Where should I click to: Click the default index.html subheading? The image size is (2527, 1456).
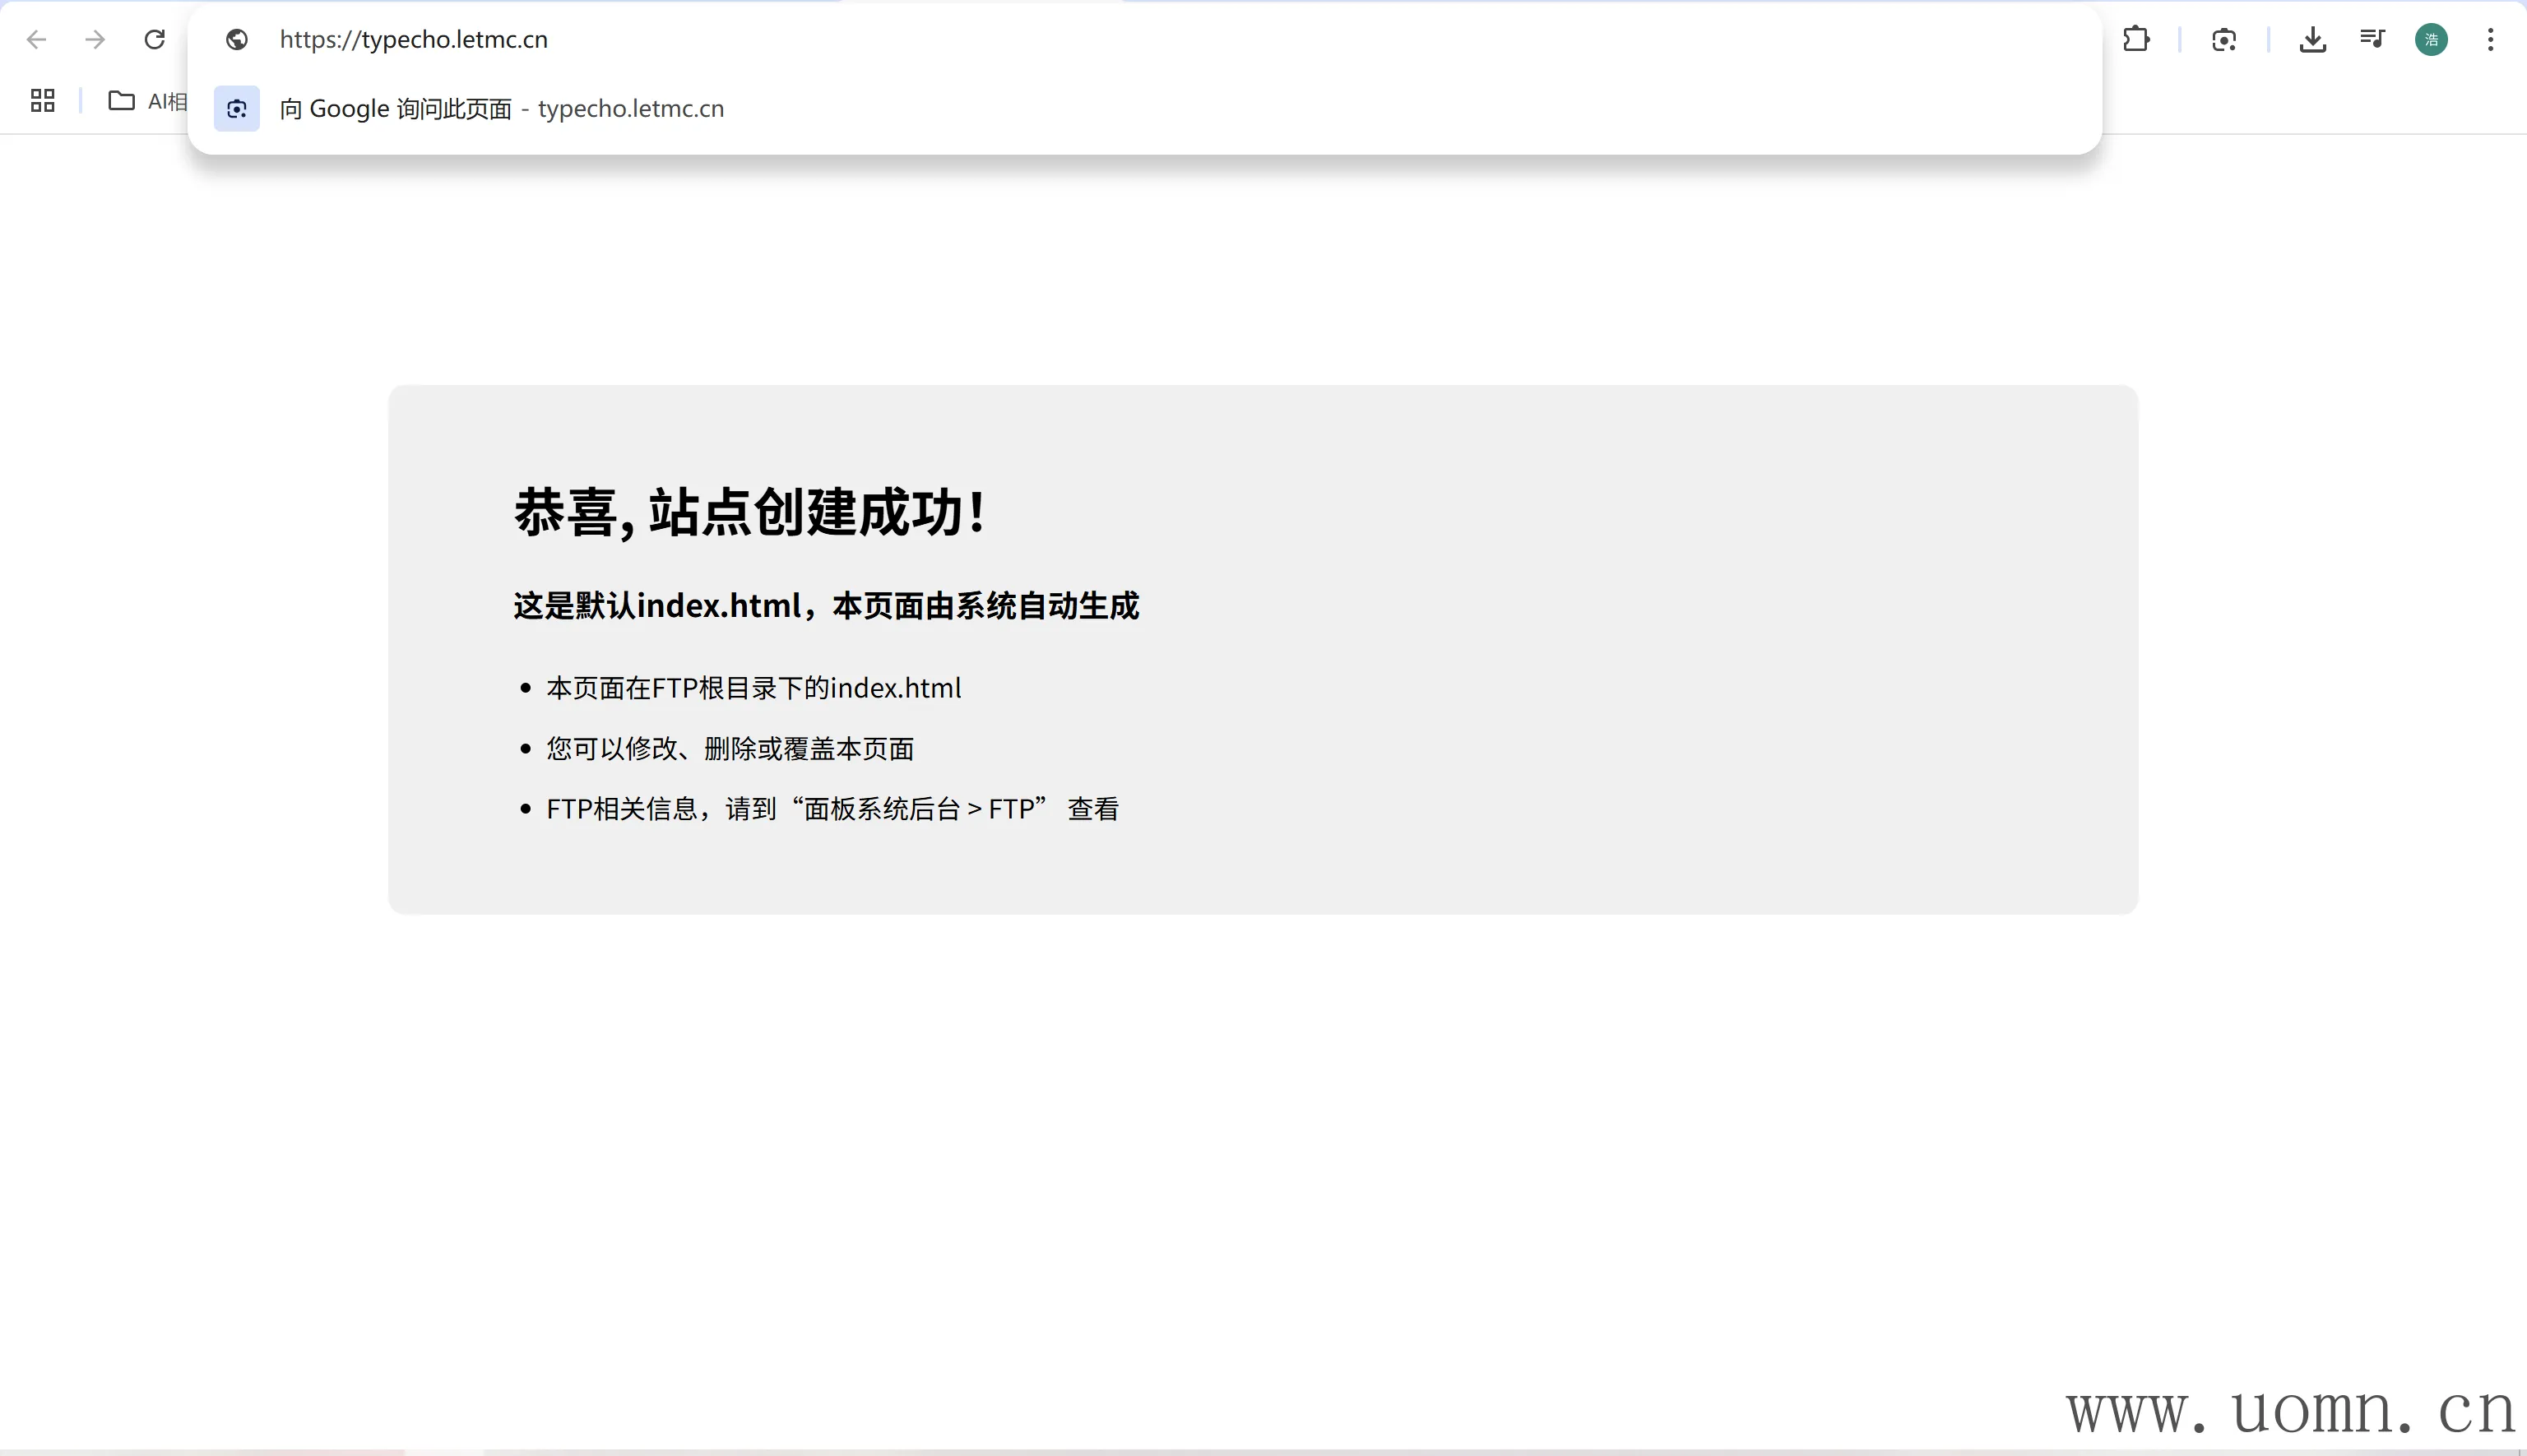click(826, 606)
